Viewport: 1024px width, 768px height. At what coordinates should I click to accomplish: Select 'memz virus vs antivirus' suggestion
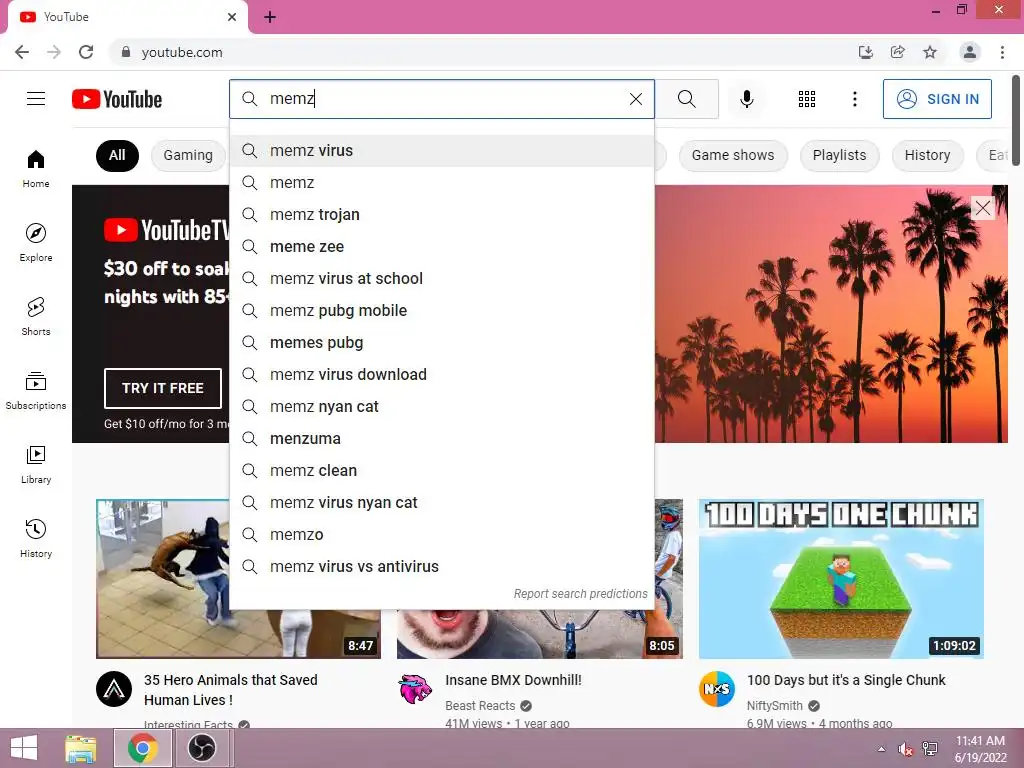pos(442,567)
